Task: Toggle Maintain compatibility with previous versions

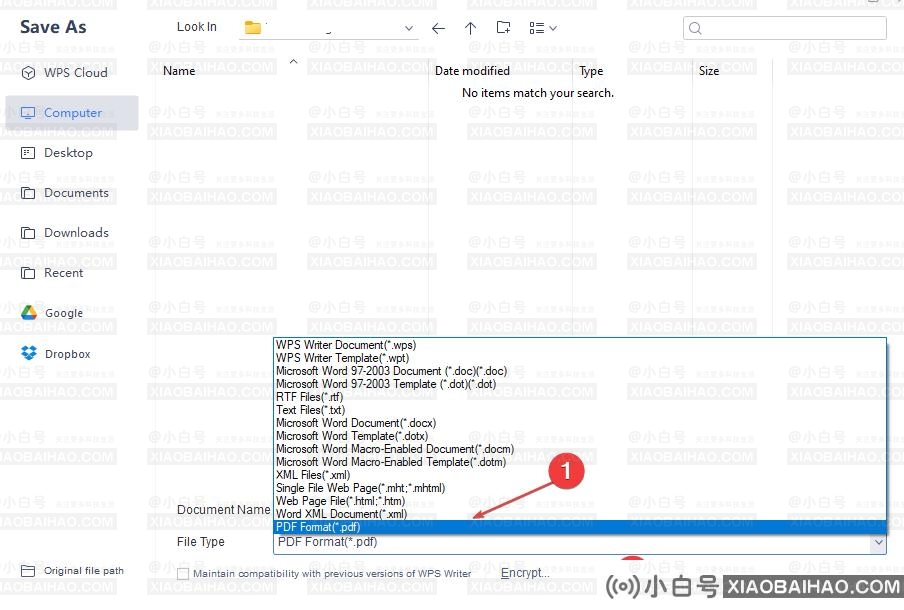Action: 183,574
